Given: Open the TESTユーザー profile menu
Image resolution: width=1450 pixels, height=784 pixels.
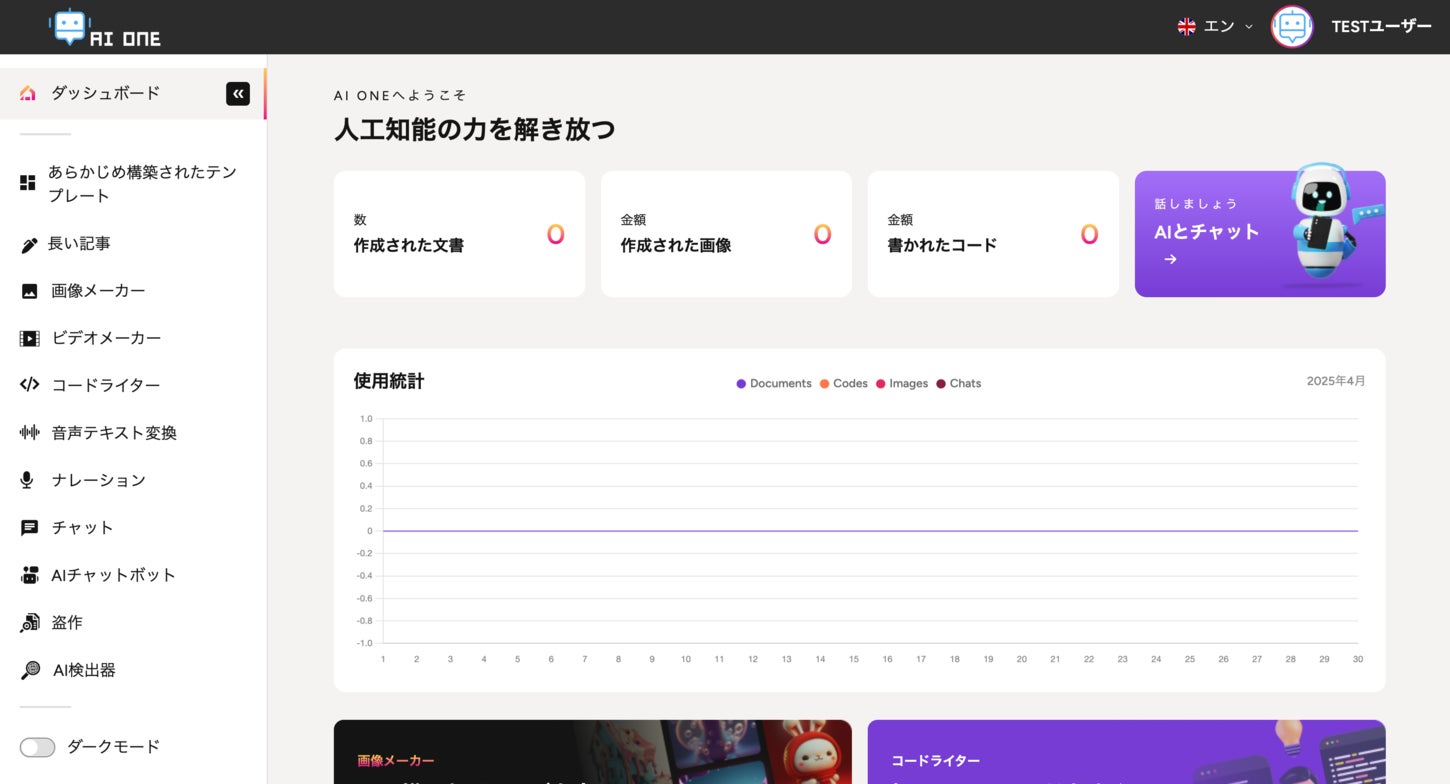Looking at the screenshot, I should [1351, 27].
